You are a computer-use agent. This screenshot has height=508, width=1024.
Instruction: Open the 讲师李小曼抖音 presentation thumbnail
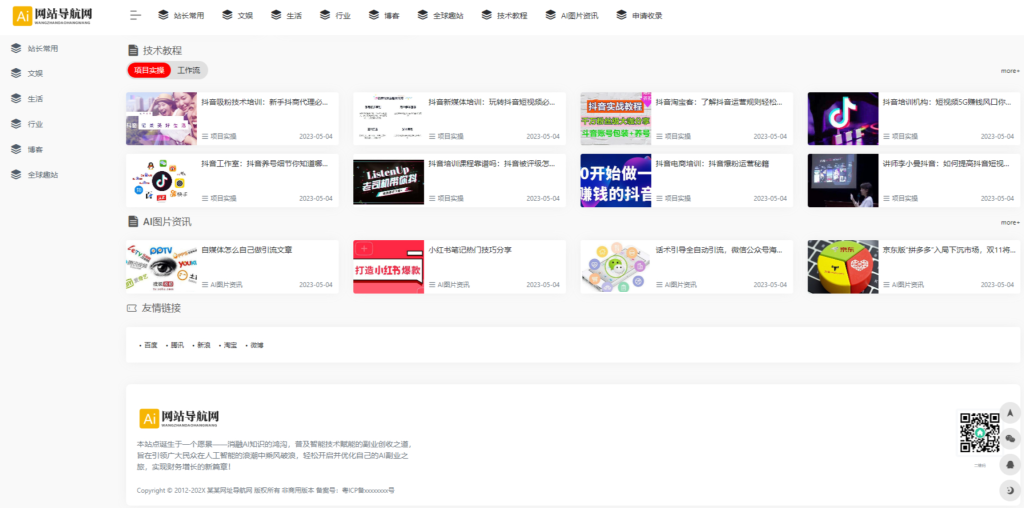pos(843,180)
